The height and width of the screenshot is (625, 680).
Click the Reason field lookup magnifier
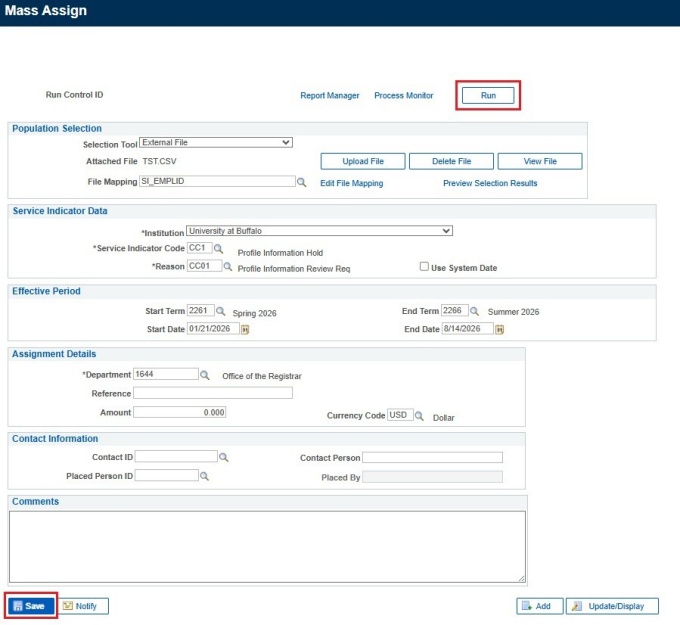click(x=228, y=267)
